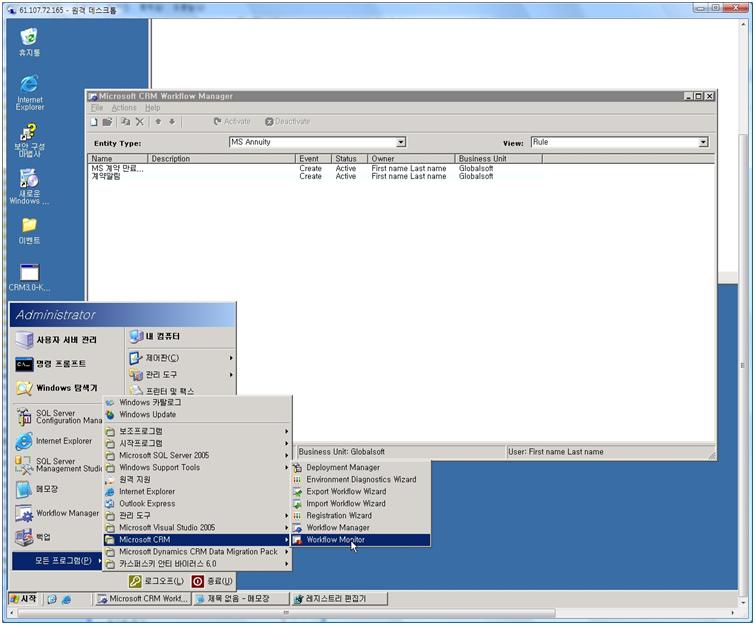Sort by the Status column header

(350, 158)
